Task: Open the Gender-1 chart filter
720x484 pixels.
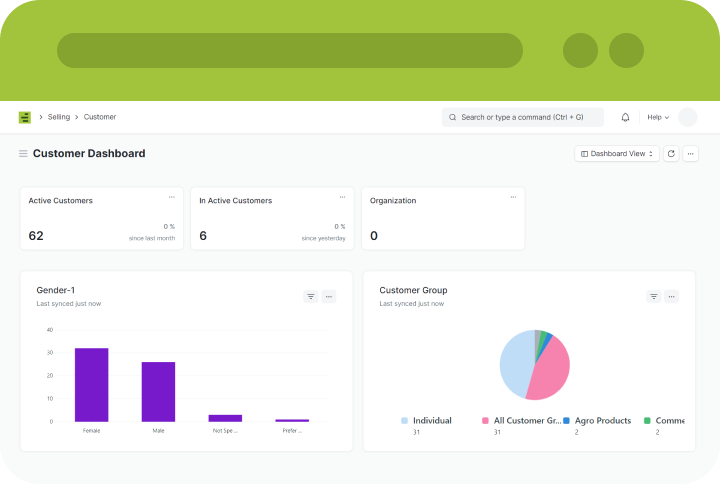Action: tap(311, 296)
